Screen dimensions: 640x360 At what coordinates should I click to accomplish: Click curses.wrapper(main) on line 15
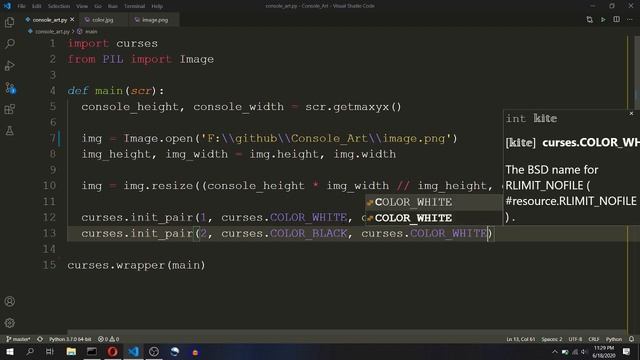[136, 265]
